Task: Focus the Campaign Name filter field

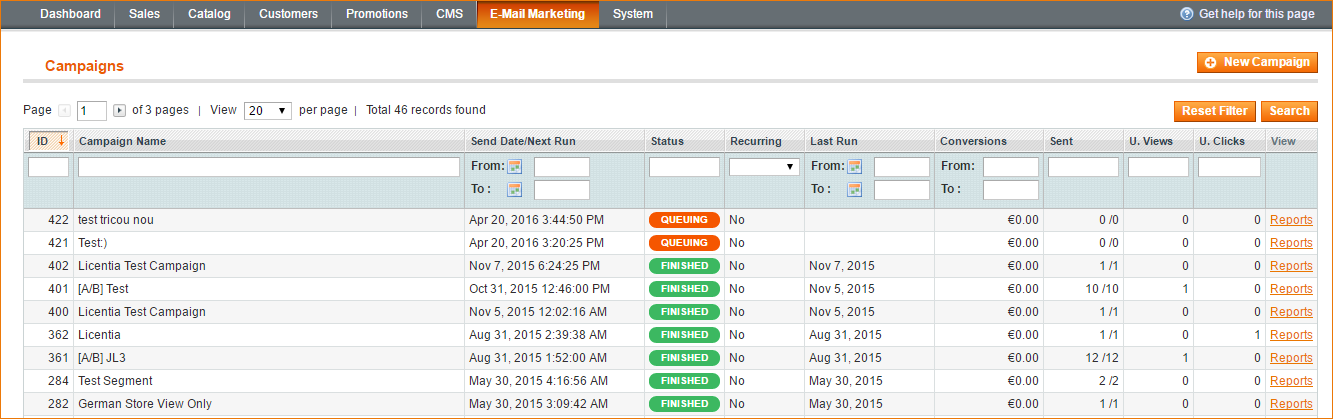Action: (x=269, y=167)
